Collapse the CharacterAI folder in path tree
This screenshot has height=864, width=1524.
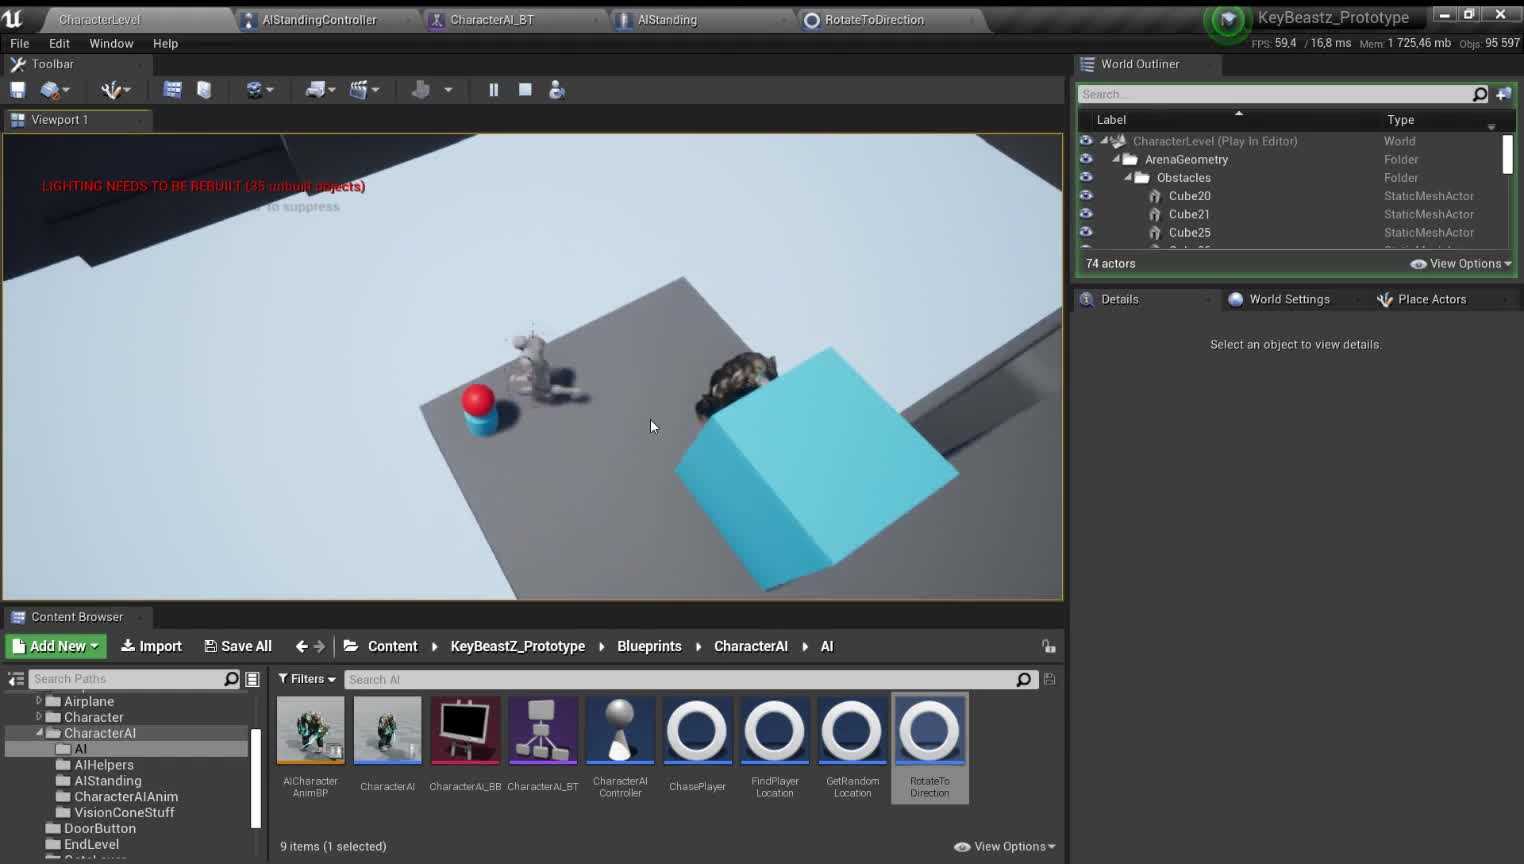[40, 733]
